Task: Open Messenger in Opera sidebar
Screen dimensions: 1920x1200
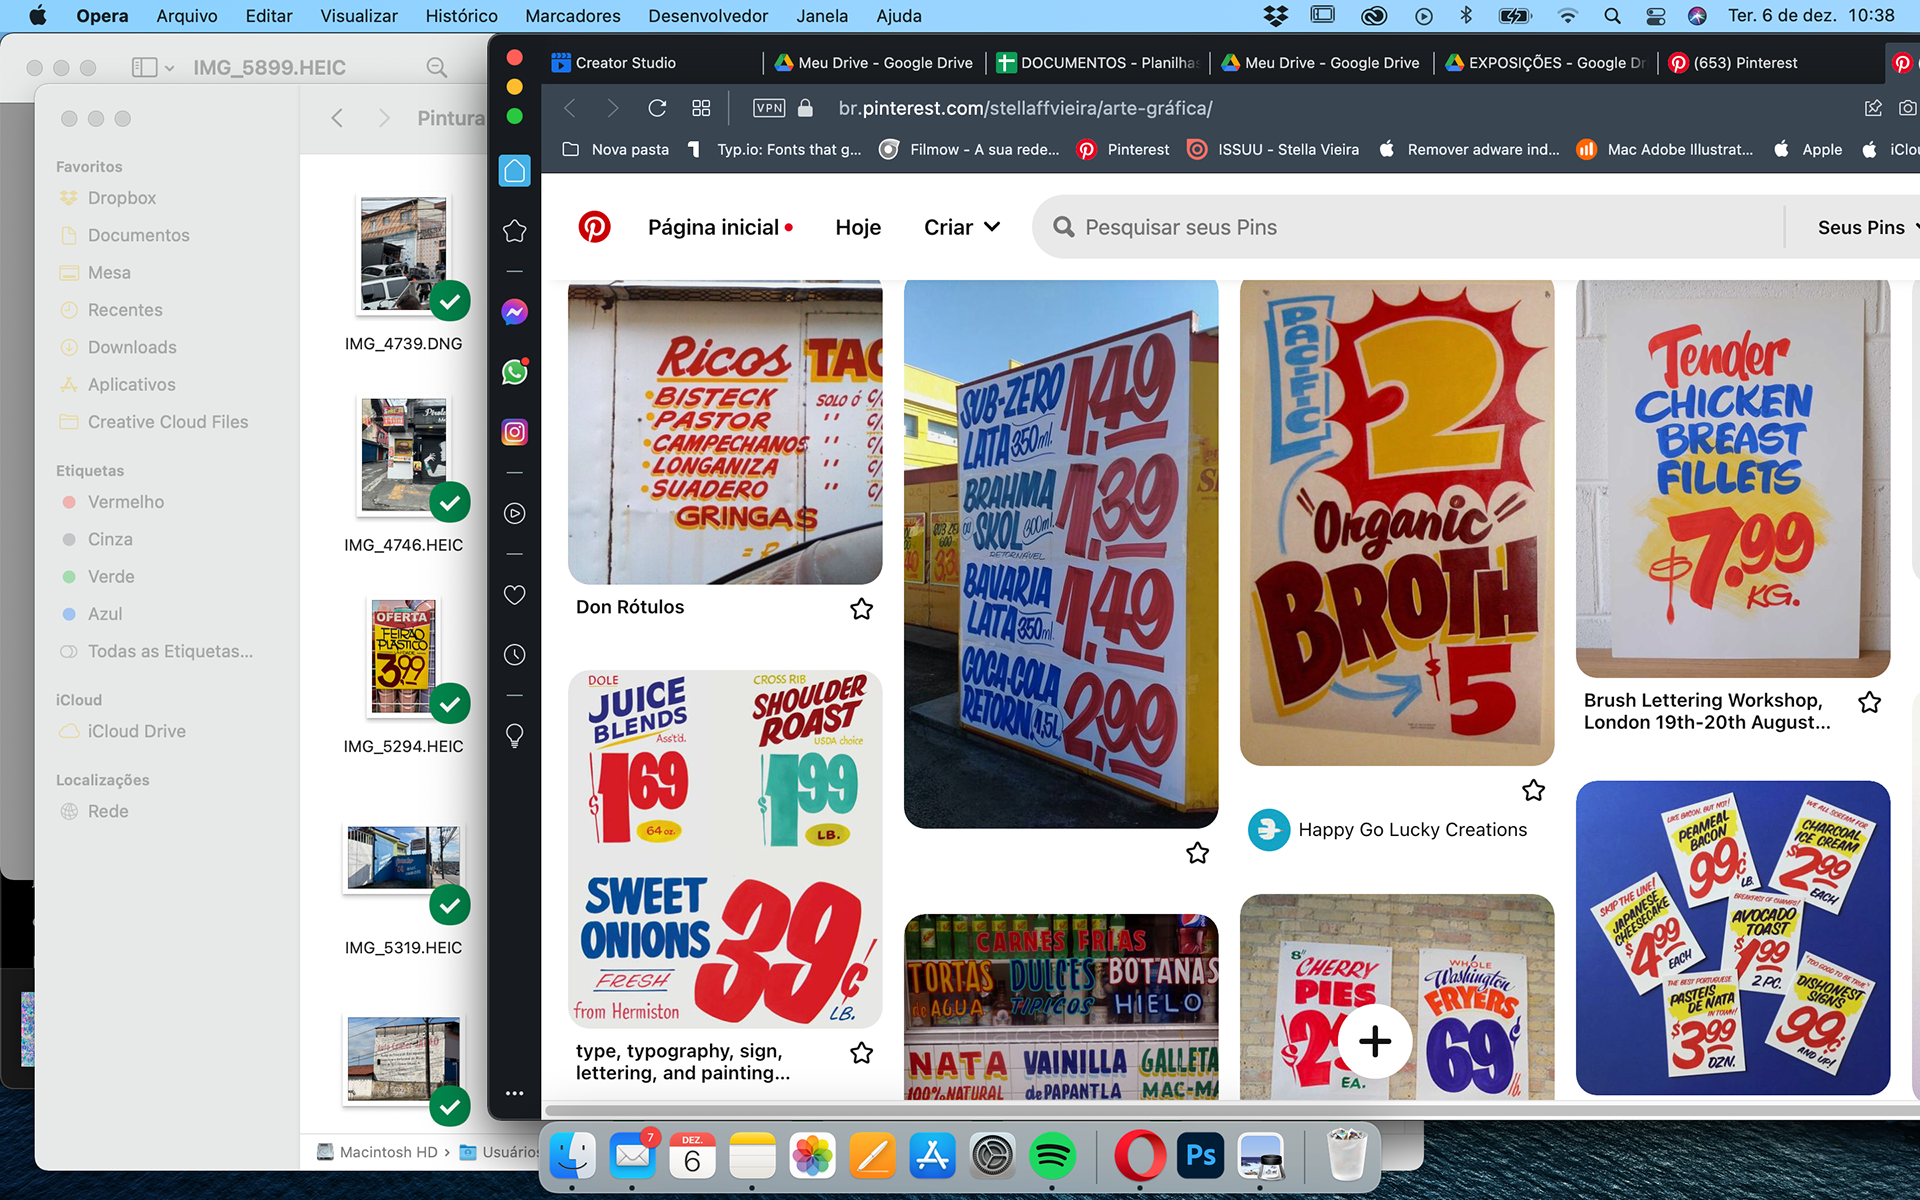Action: click(514, 312)
